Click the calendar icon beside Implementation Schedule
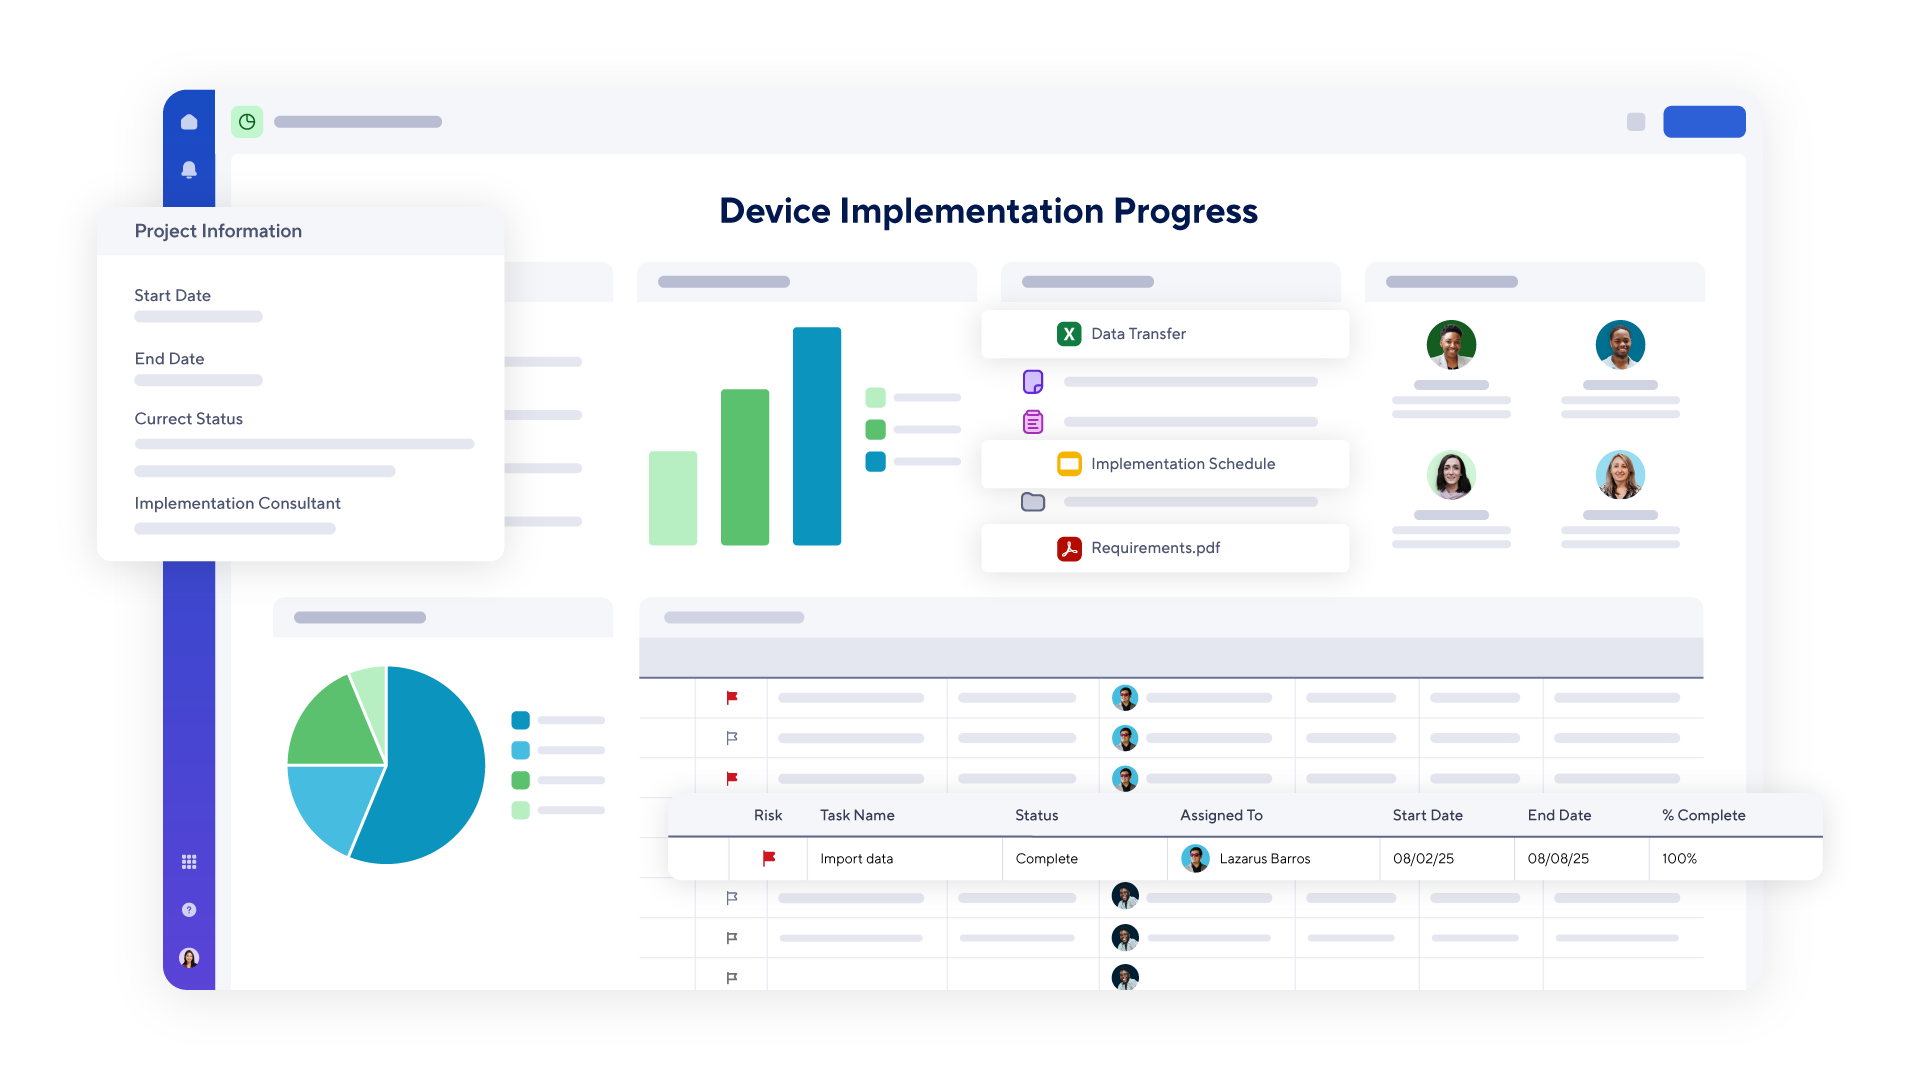The image size is (1920, 1080). pyautogui.click(x=1069, y=463)
